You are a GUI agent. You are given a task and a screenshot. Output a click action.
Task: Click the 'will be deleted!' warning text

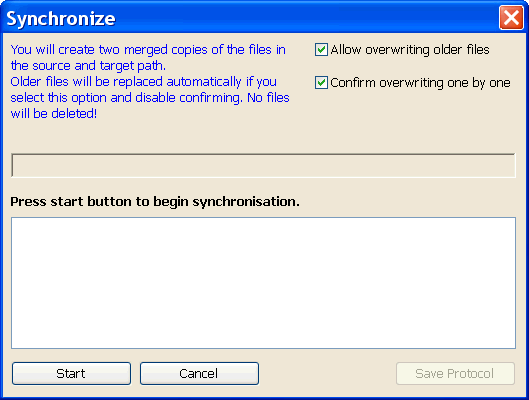tap(54, 114)
